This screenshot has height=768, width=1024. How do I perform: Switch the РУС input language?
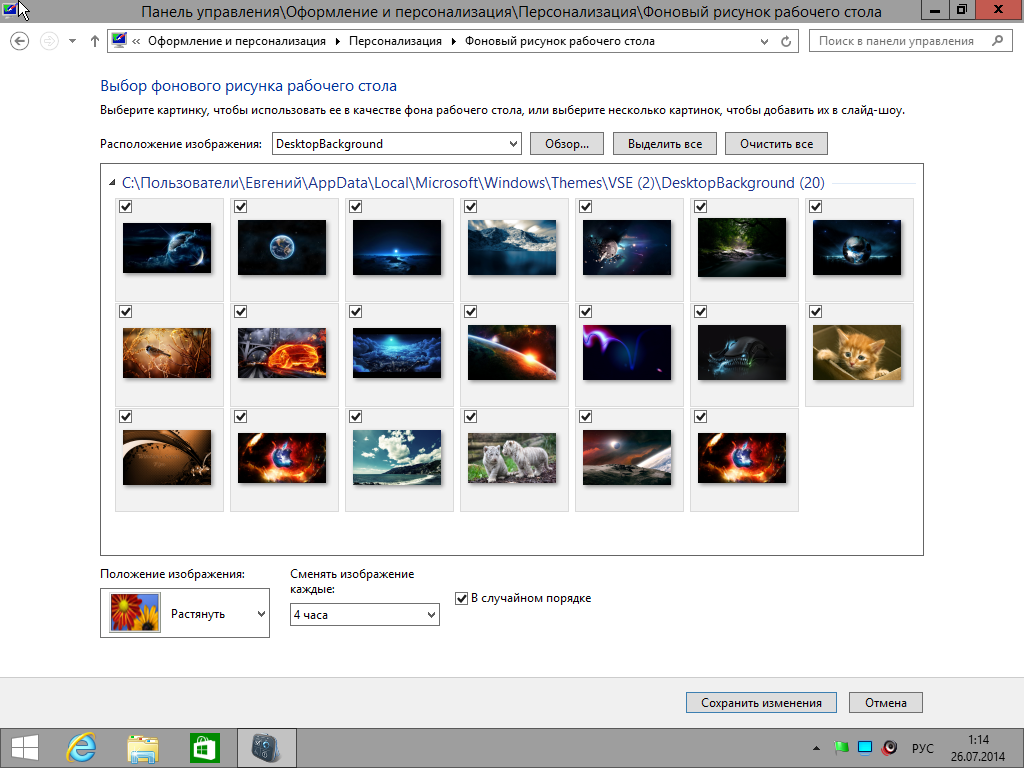click(922, 748)
